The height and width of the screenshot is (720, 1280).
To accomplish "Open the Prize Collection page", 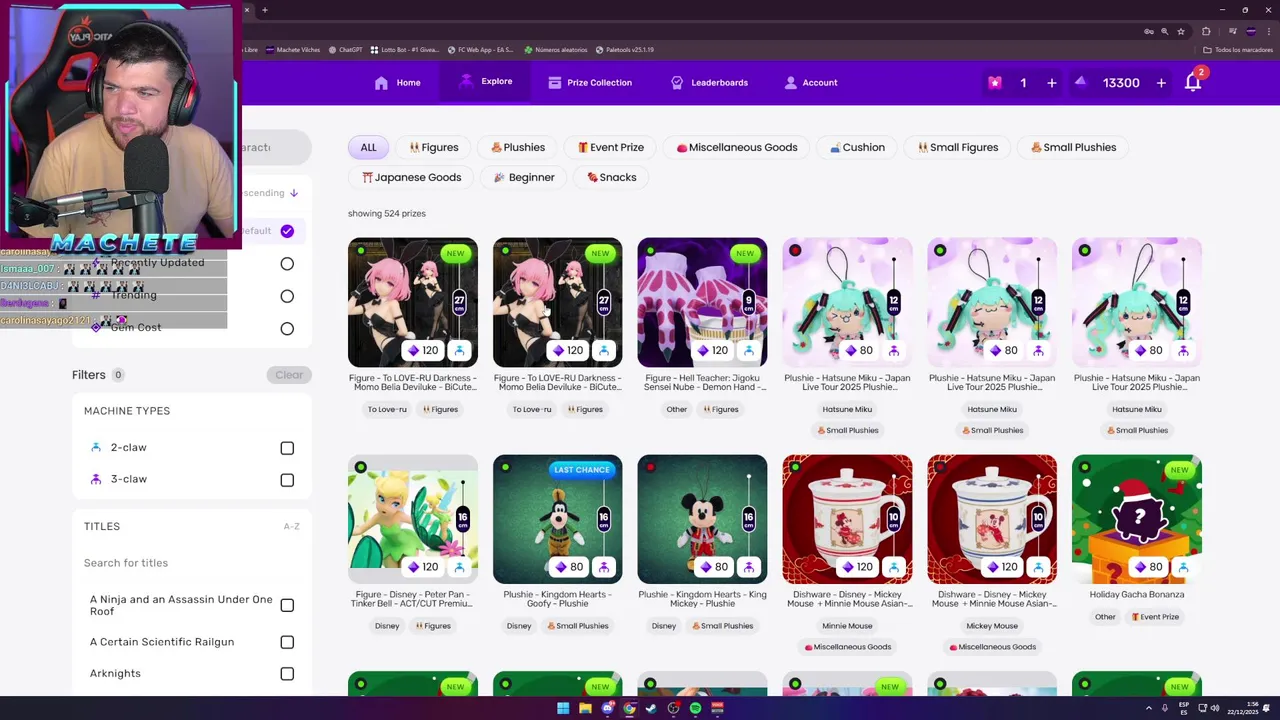I will (590, 83).
